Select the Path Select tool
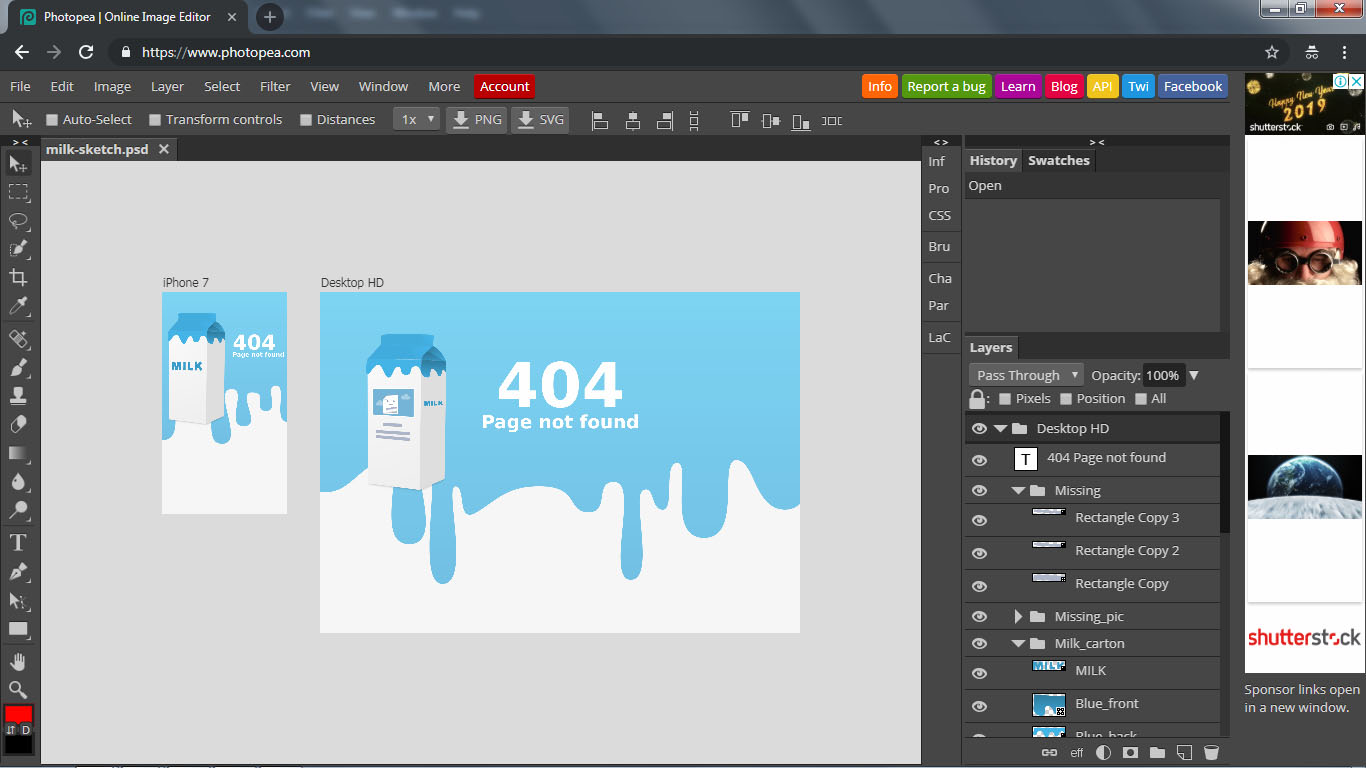This screenshot has width=1366, height=768. pyautogui.click(x=18, y=601)
